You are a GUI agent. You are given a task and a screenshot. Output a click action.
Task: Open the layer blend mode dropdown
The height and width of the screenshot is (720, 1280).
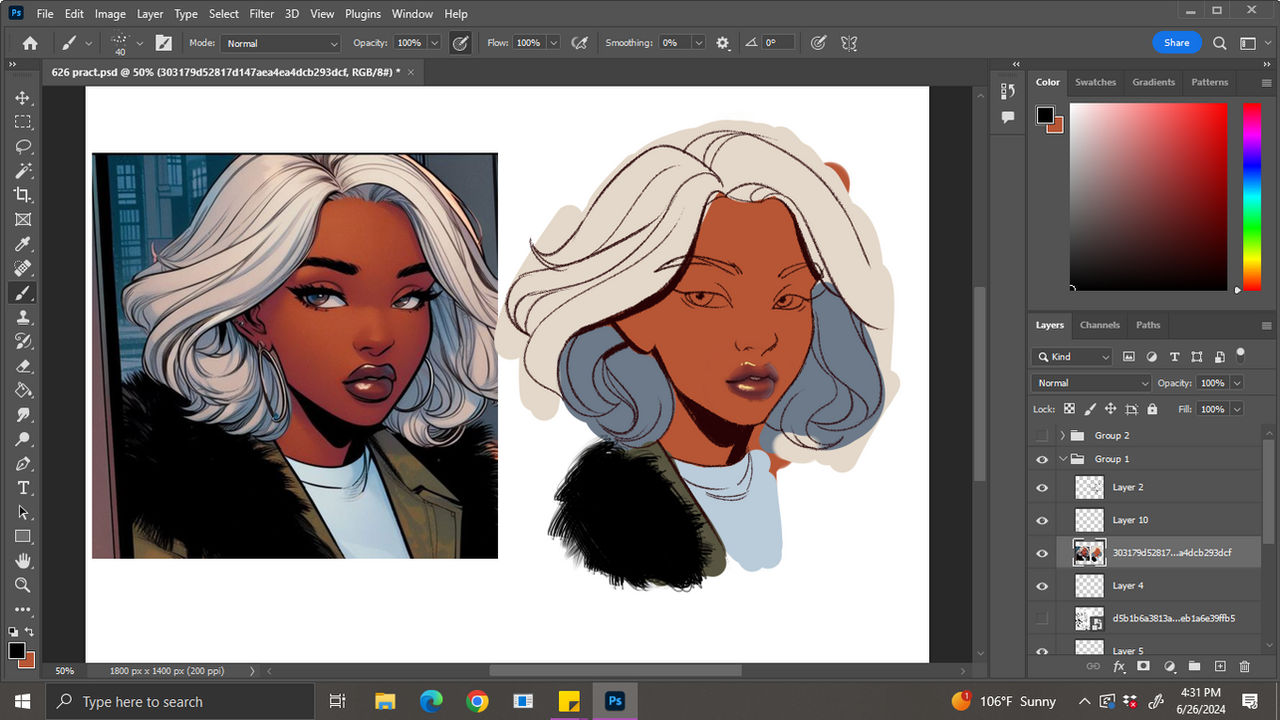click(x=1091, y=383)
